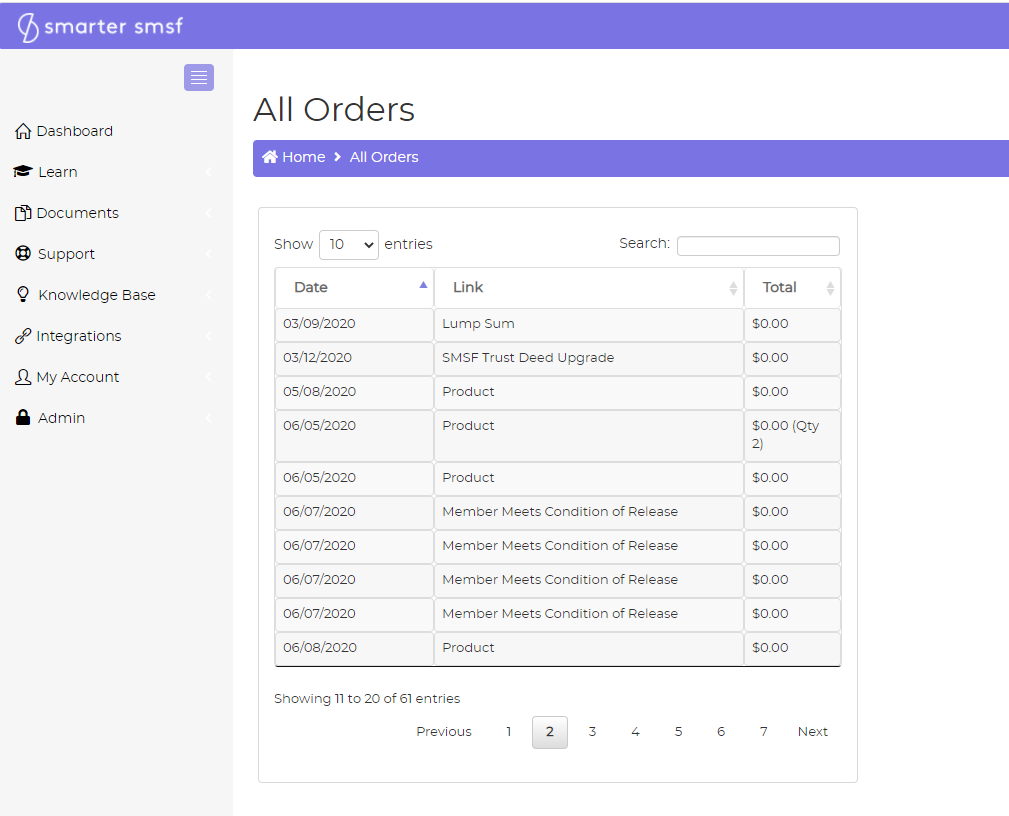The width and height of the screenshot is (1009, 816).
Task: Click the current page 2 button
Action: coord(550,732)
